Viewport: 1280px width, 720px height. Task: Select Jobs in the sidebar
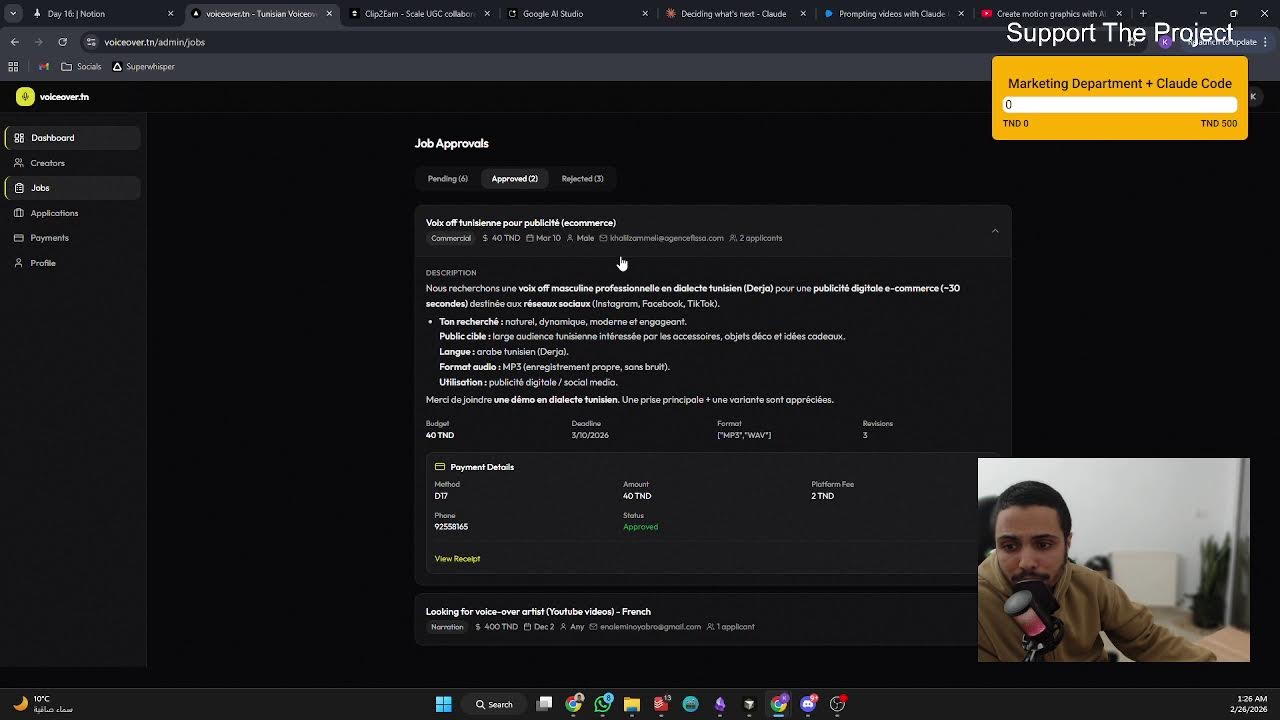point(72,188)
